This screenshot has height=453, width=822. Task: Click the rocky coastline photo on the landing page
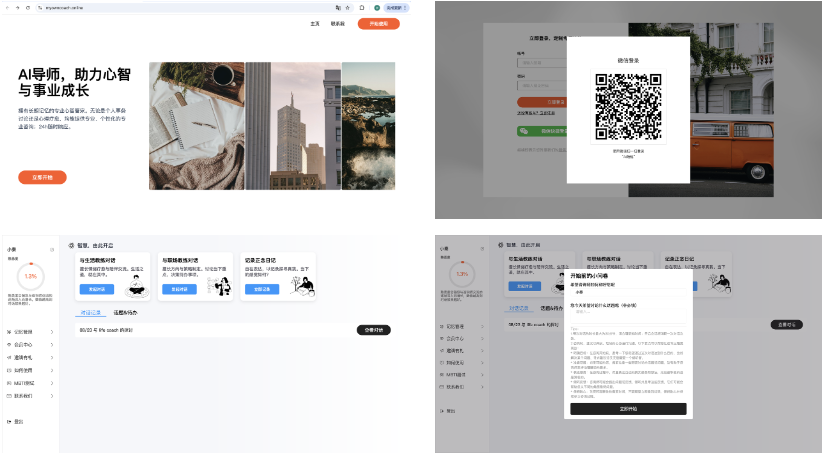tap(369, 126)
